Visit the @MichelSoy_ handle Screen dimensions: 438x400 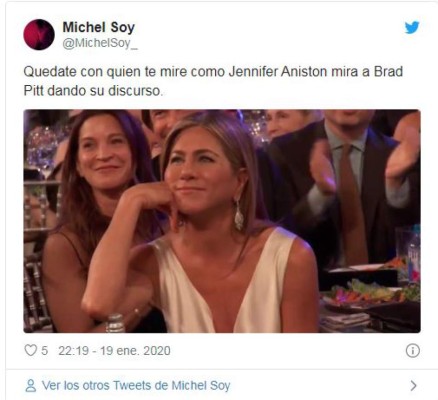(100, 44)
